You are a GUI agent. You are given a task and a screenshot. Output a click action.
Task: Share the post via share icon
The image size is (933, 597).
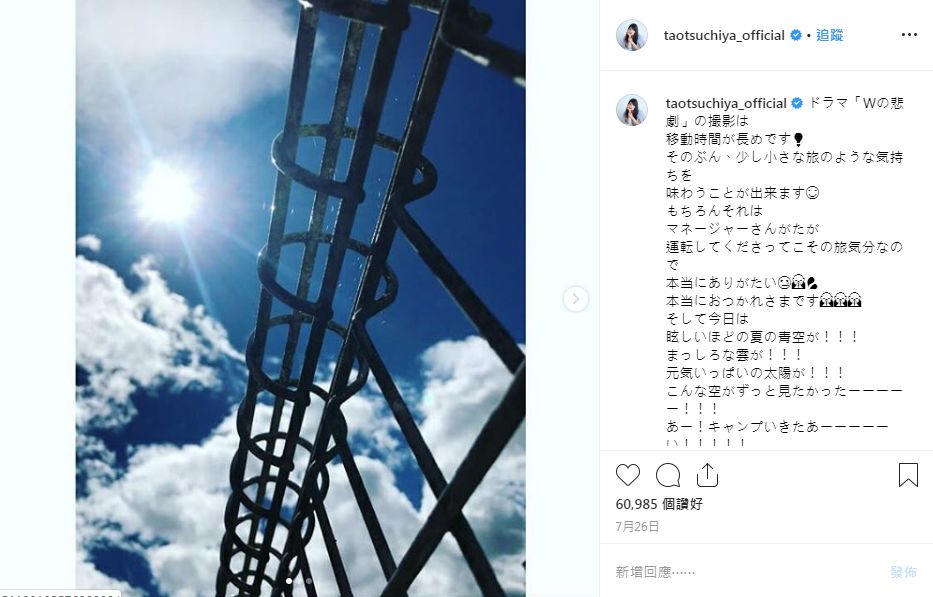(x=707, y=475)
